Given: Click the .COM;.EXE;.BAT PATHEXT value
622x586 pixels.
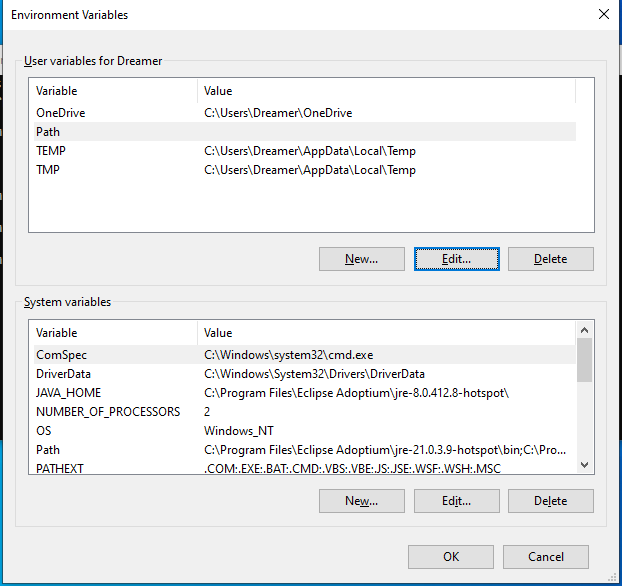Looking at the screenshot, I should coord(352,469).
